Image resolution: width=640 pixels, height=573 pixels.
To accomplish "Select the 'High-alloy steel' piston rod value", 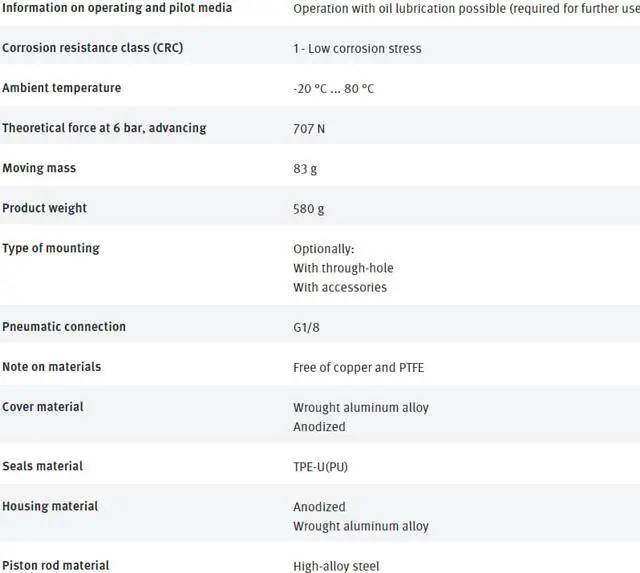I will click(336, 566).
